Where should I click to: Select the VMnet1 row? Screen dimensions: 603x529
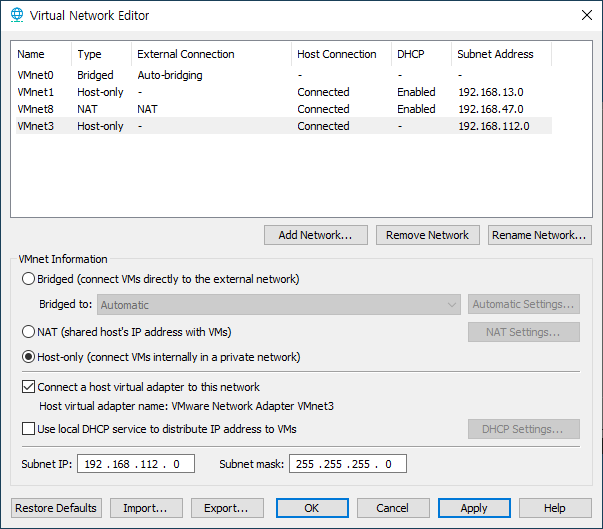coord(284,92)
